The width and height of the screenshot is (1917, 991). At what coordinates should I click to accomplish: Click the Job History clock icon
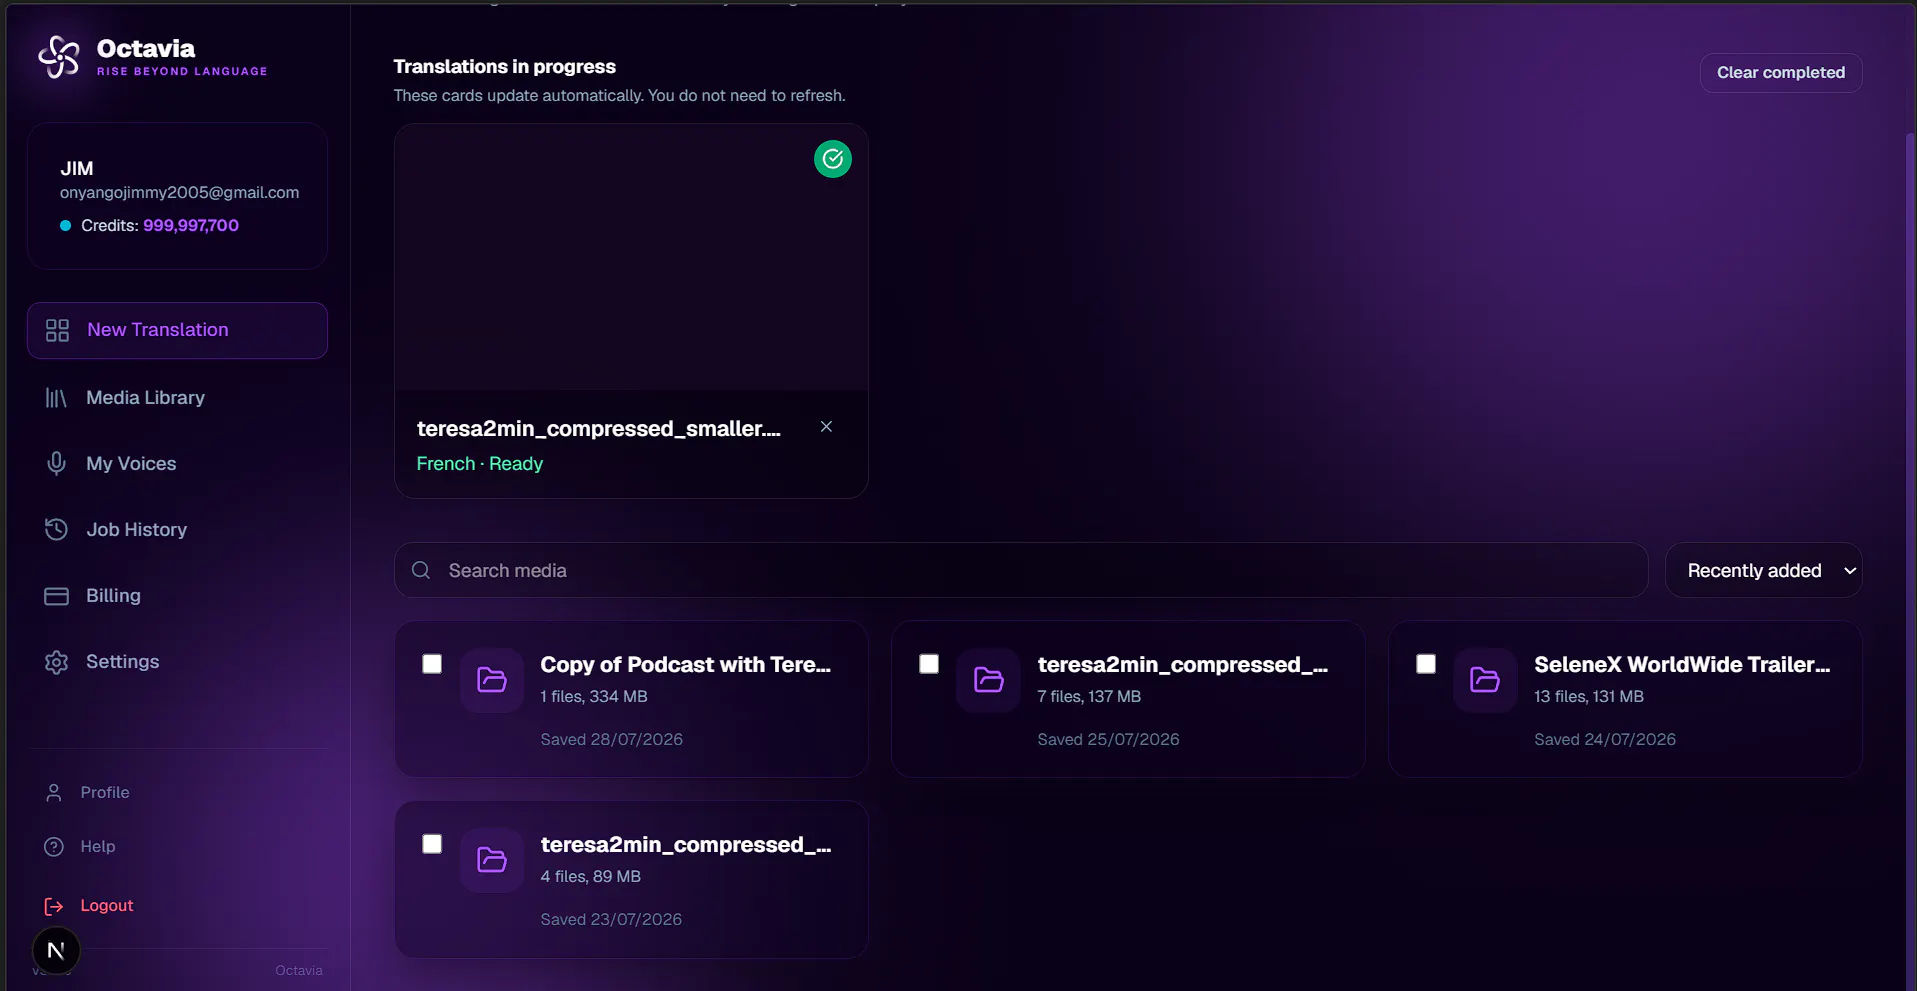tap(56, 529)
